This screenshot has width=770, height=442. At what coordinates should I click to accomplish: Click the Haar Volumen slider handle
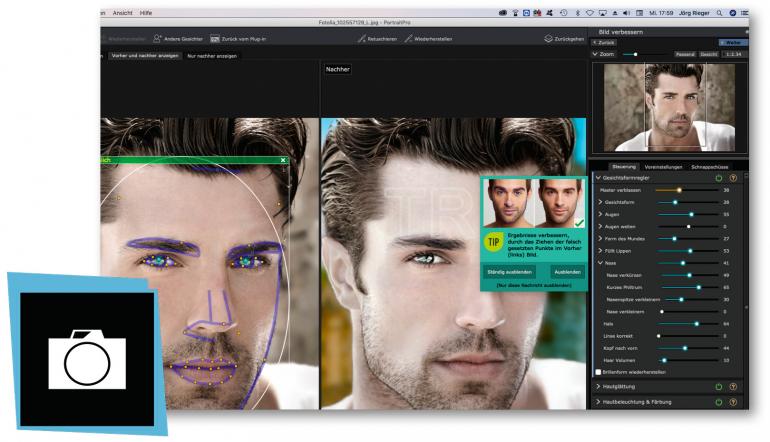pos(664,360)
